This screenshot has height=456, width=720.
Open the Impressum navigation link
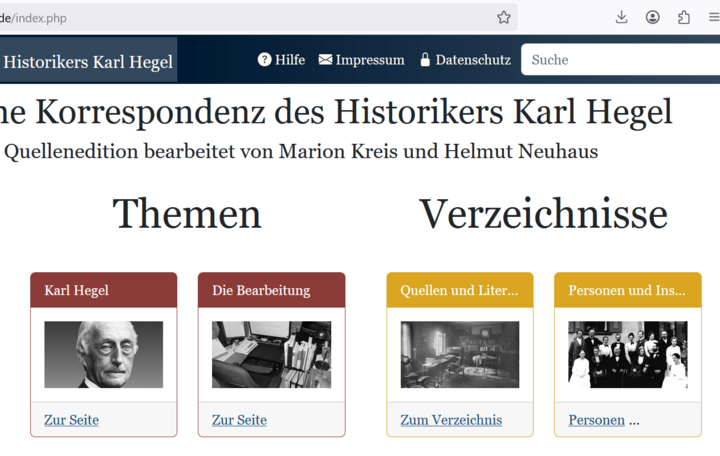coord(370,60)
